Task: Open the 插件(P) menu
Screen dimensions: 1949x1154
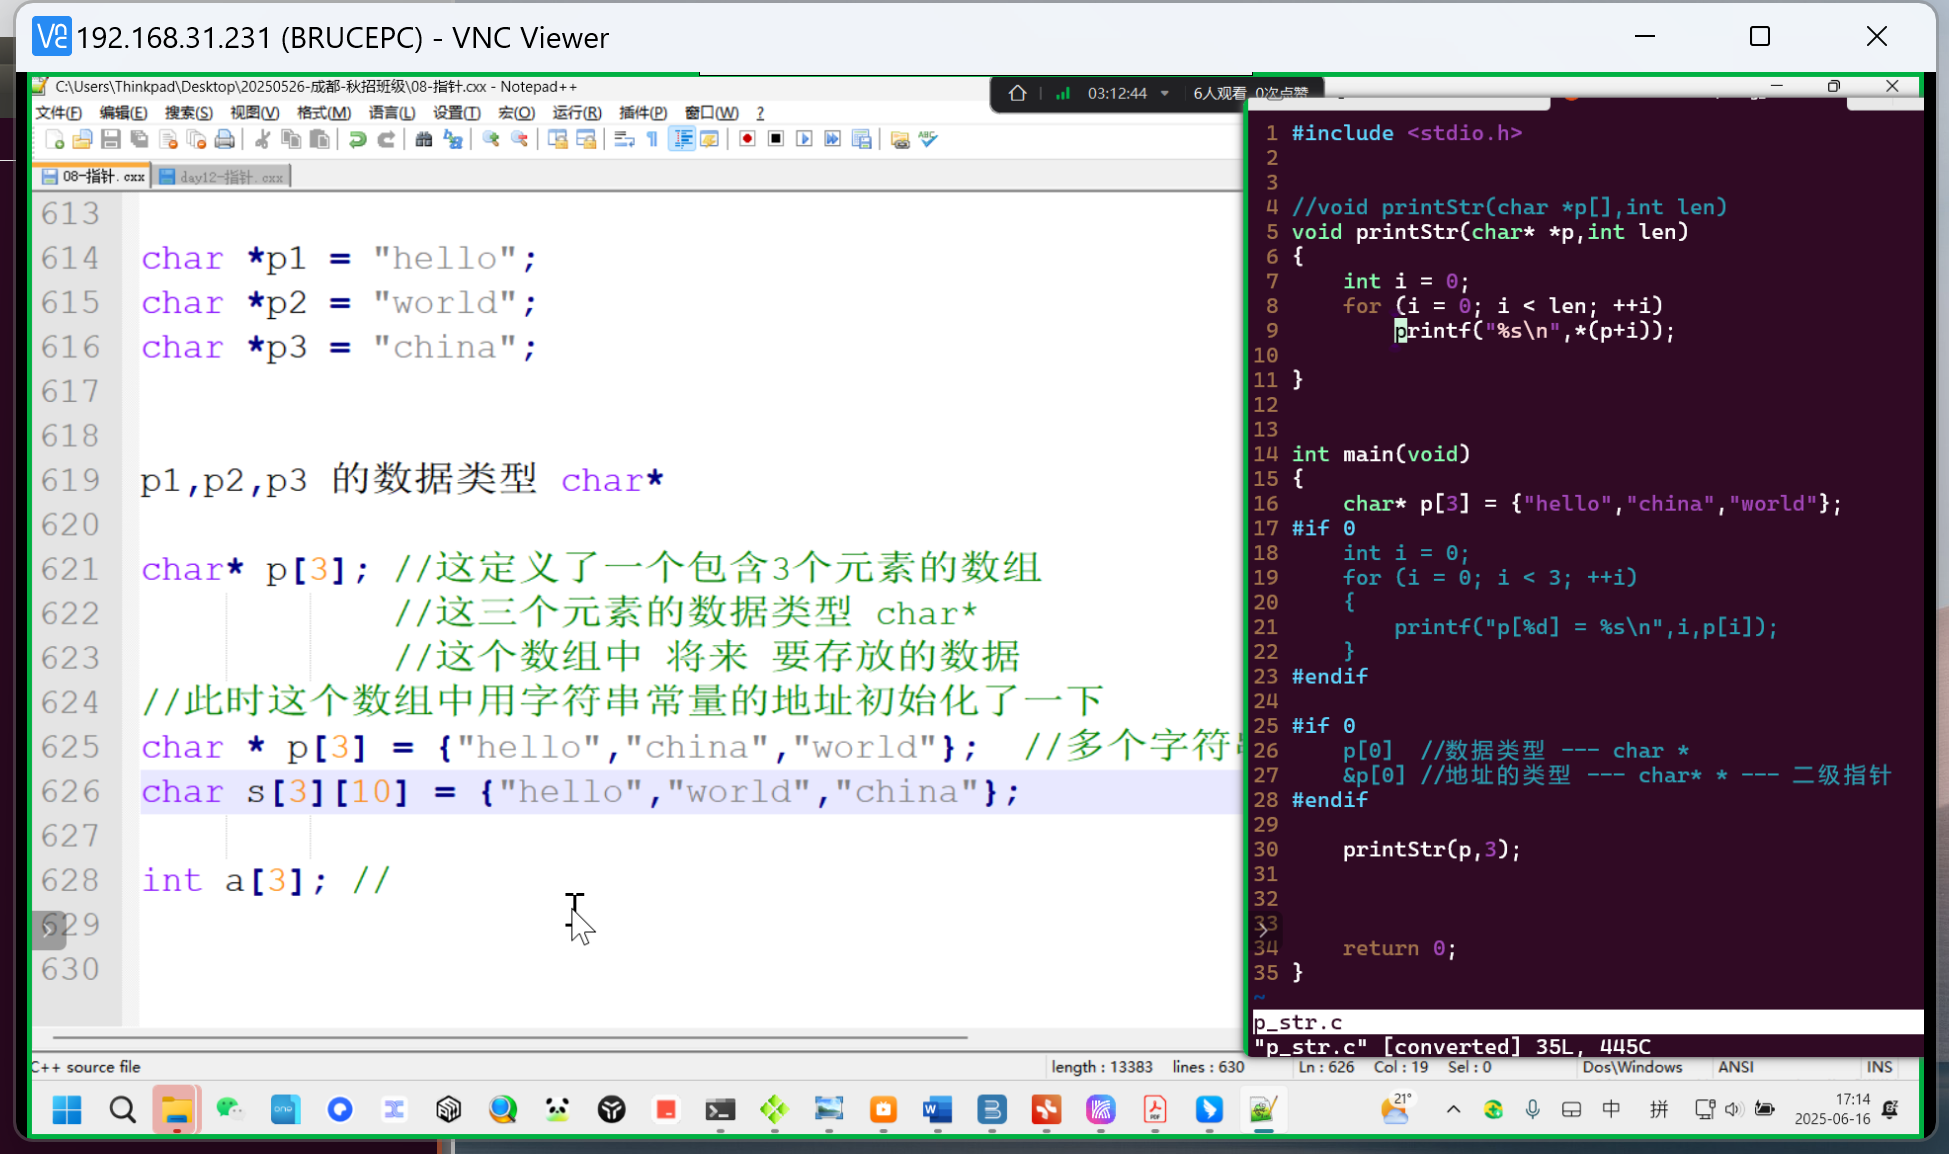Action: 643,112
